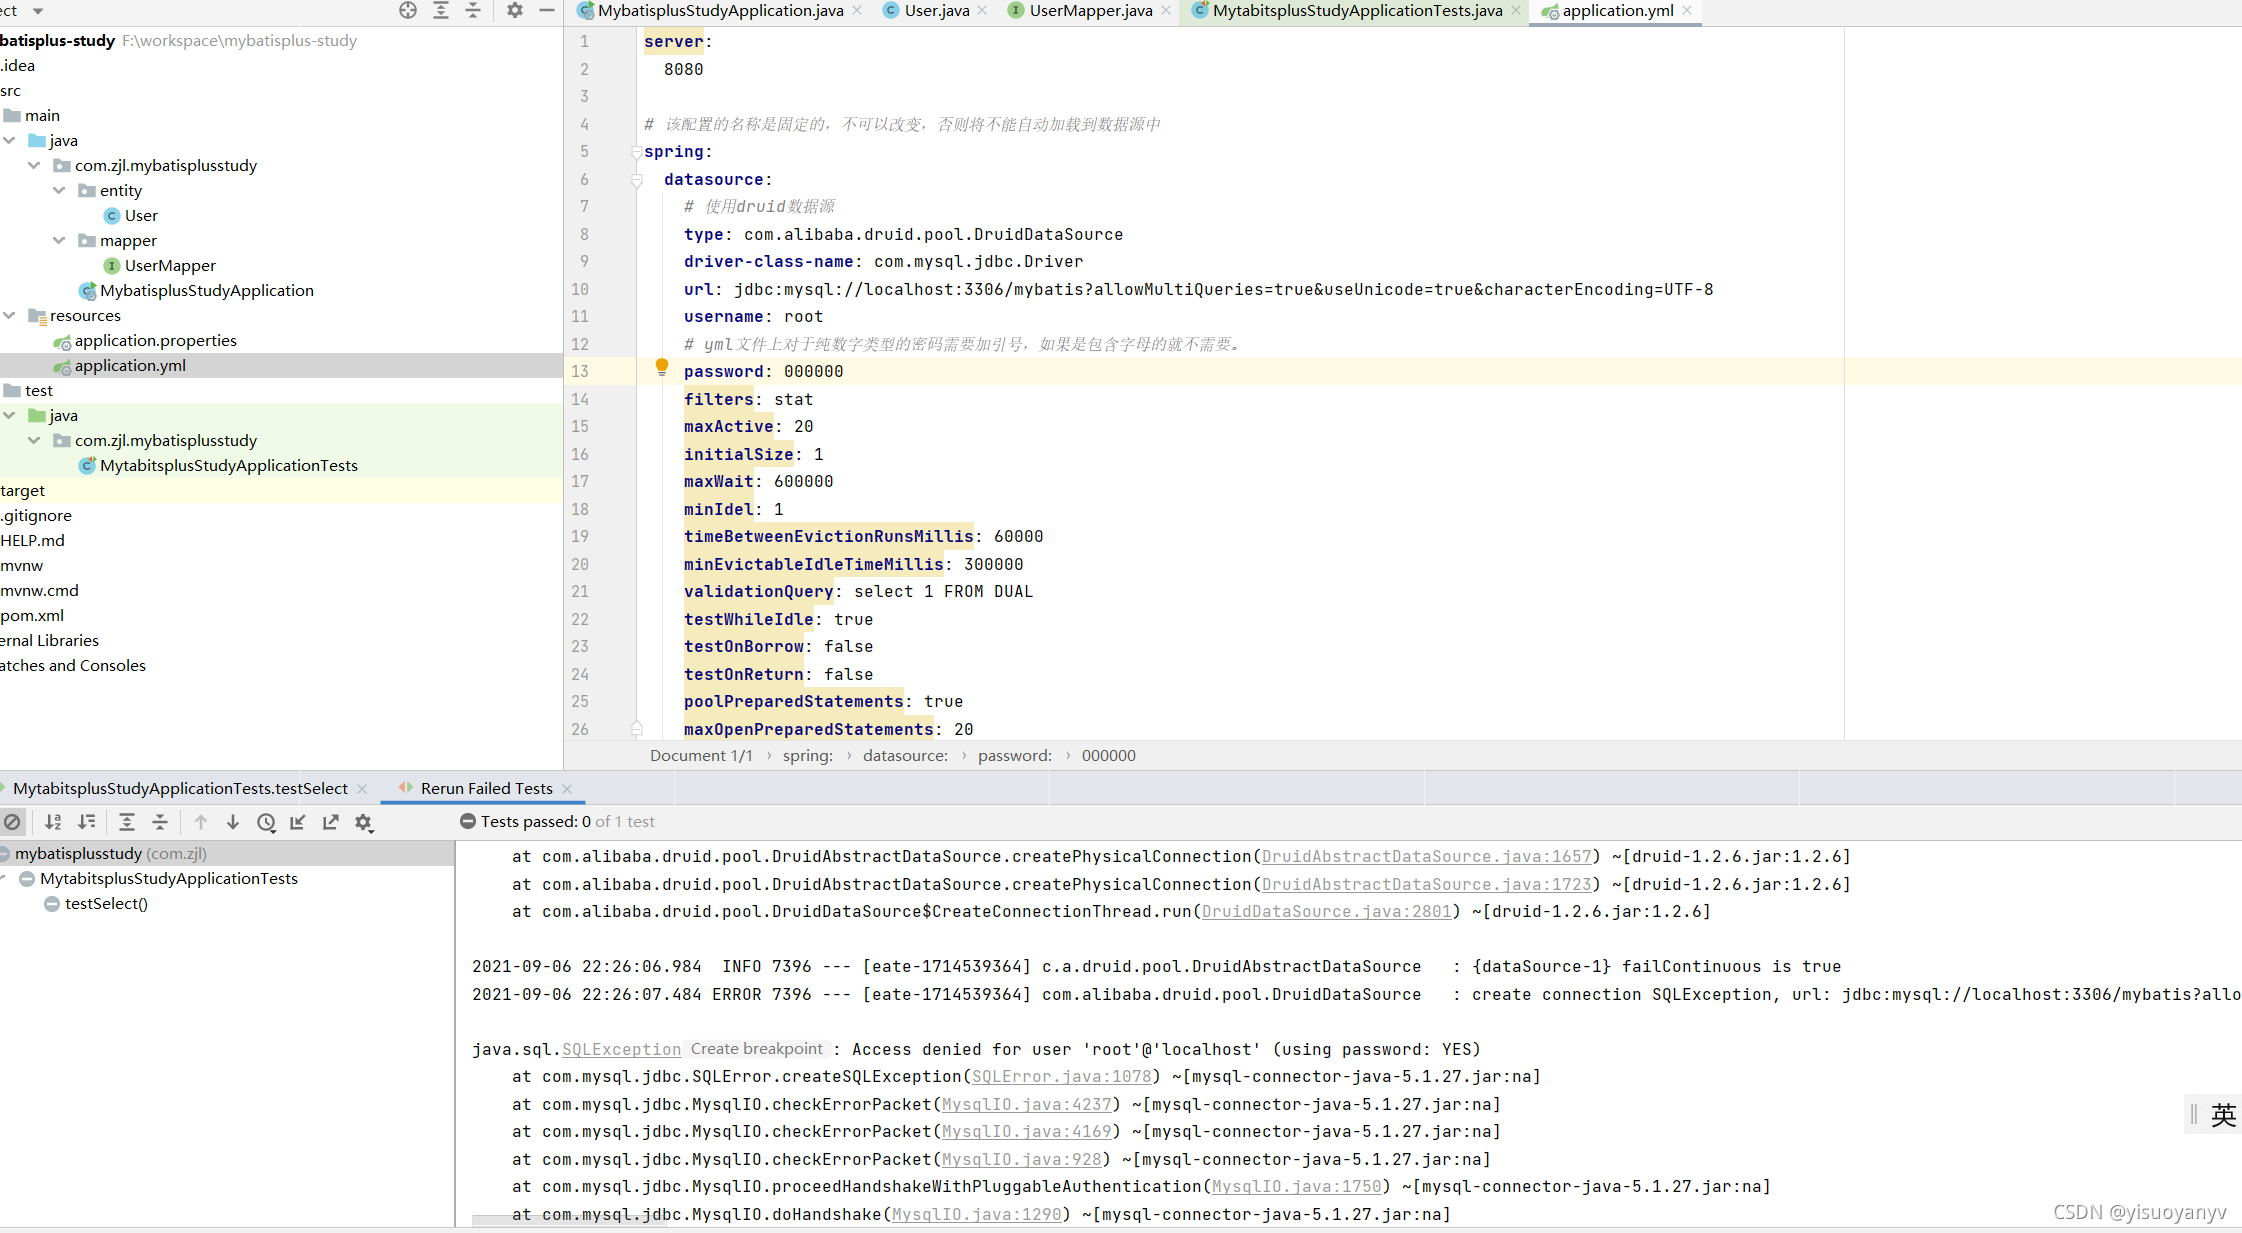This screenshot has width=2242, height=1233.
Task: Collapse the entity package
Action: [x=60, y=190]
